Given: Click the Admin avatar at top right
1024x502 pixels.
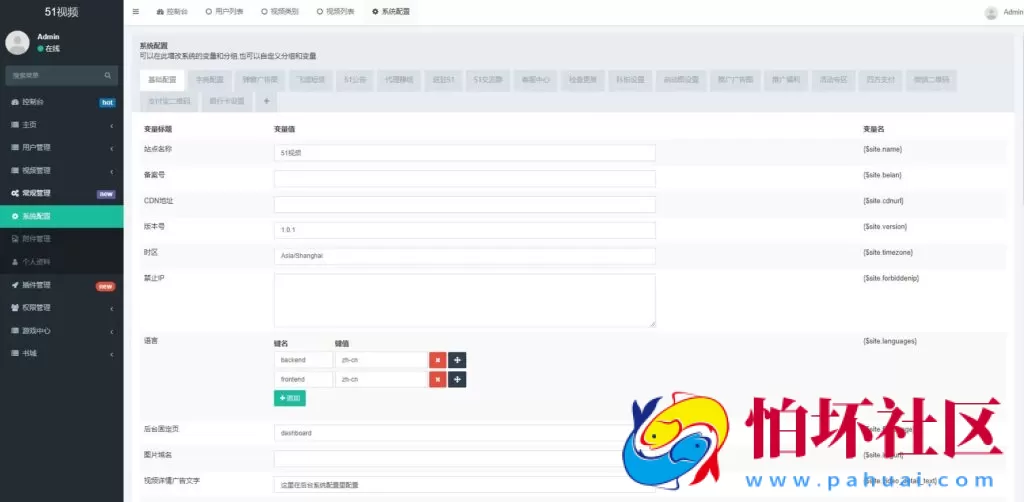Looking at the screenshot, I should click(x=991, y=12).
